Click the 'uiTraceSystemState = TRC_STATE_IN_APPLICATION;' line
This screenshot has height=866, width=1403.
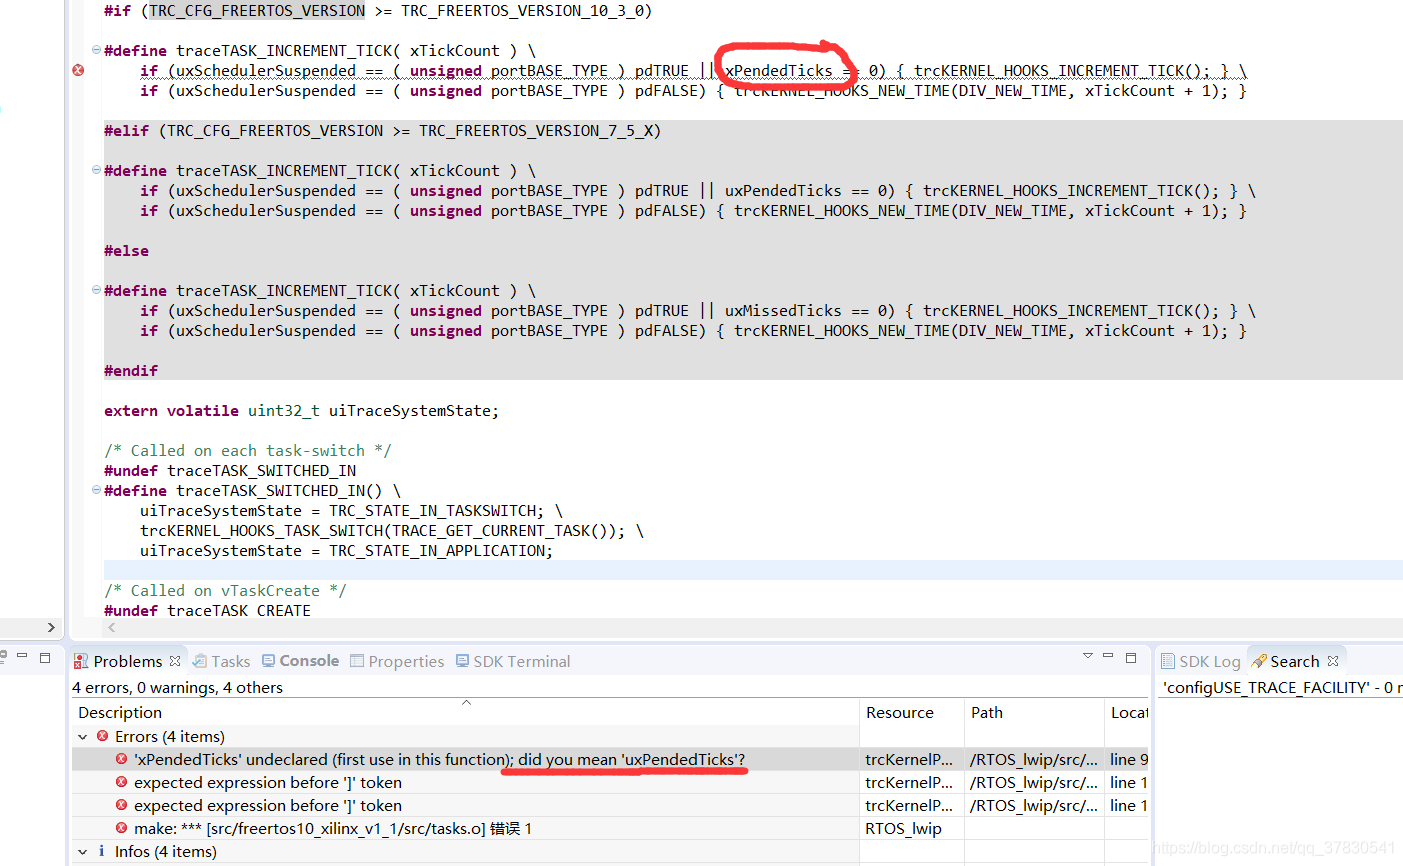pyautogui.click(x=346, y=550)
